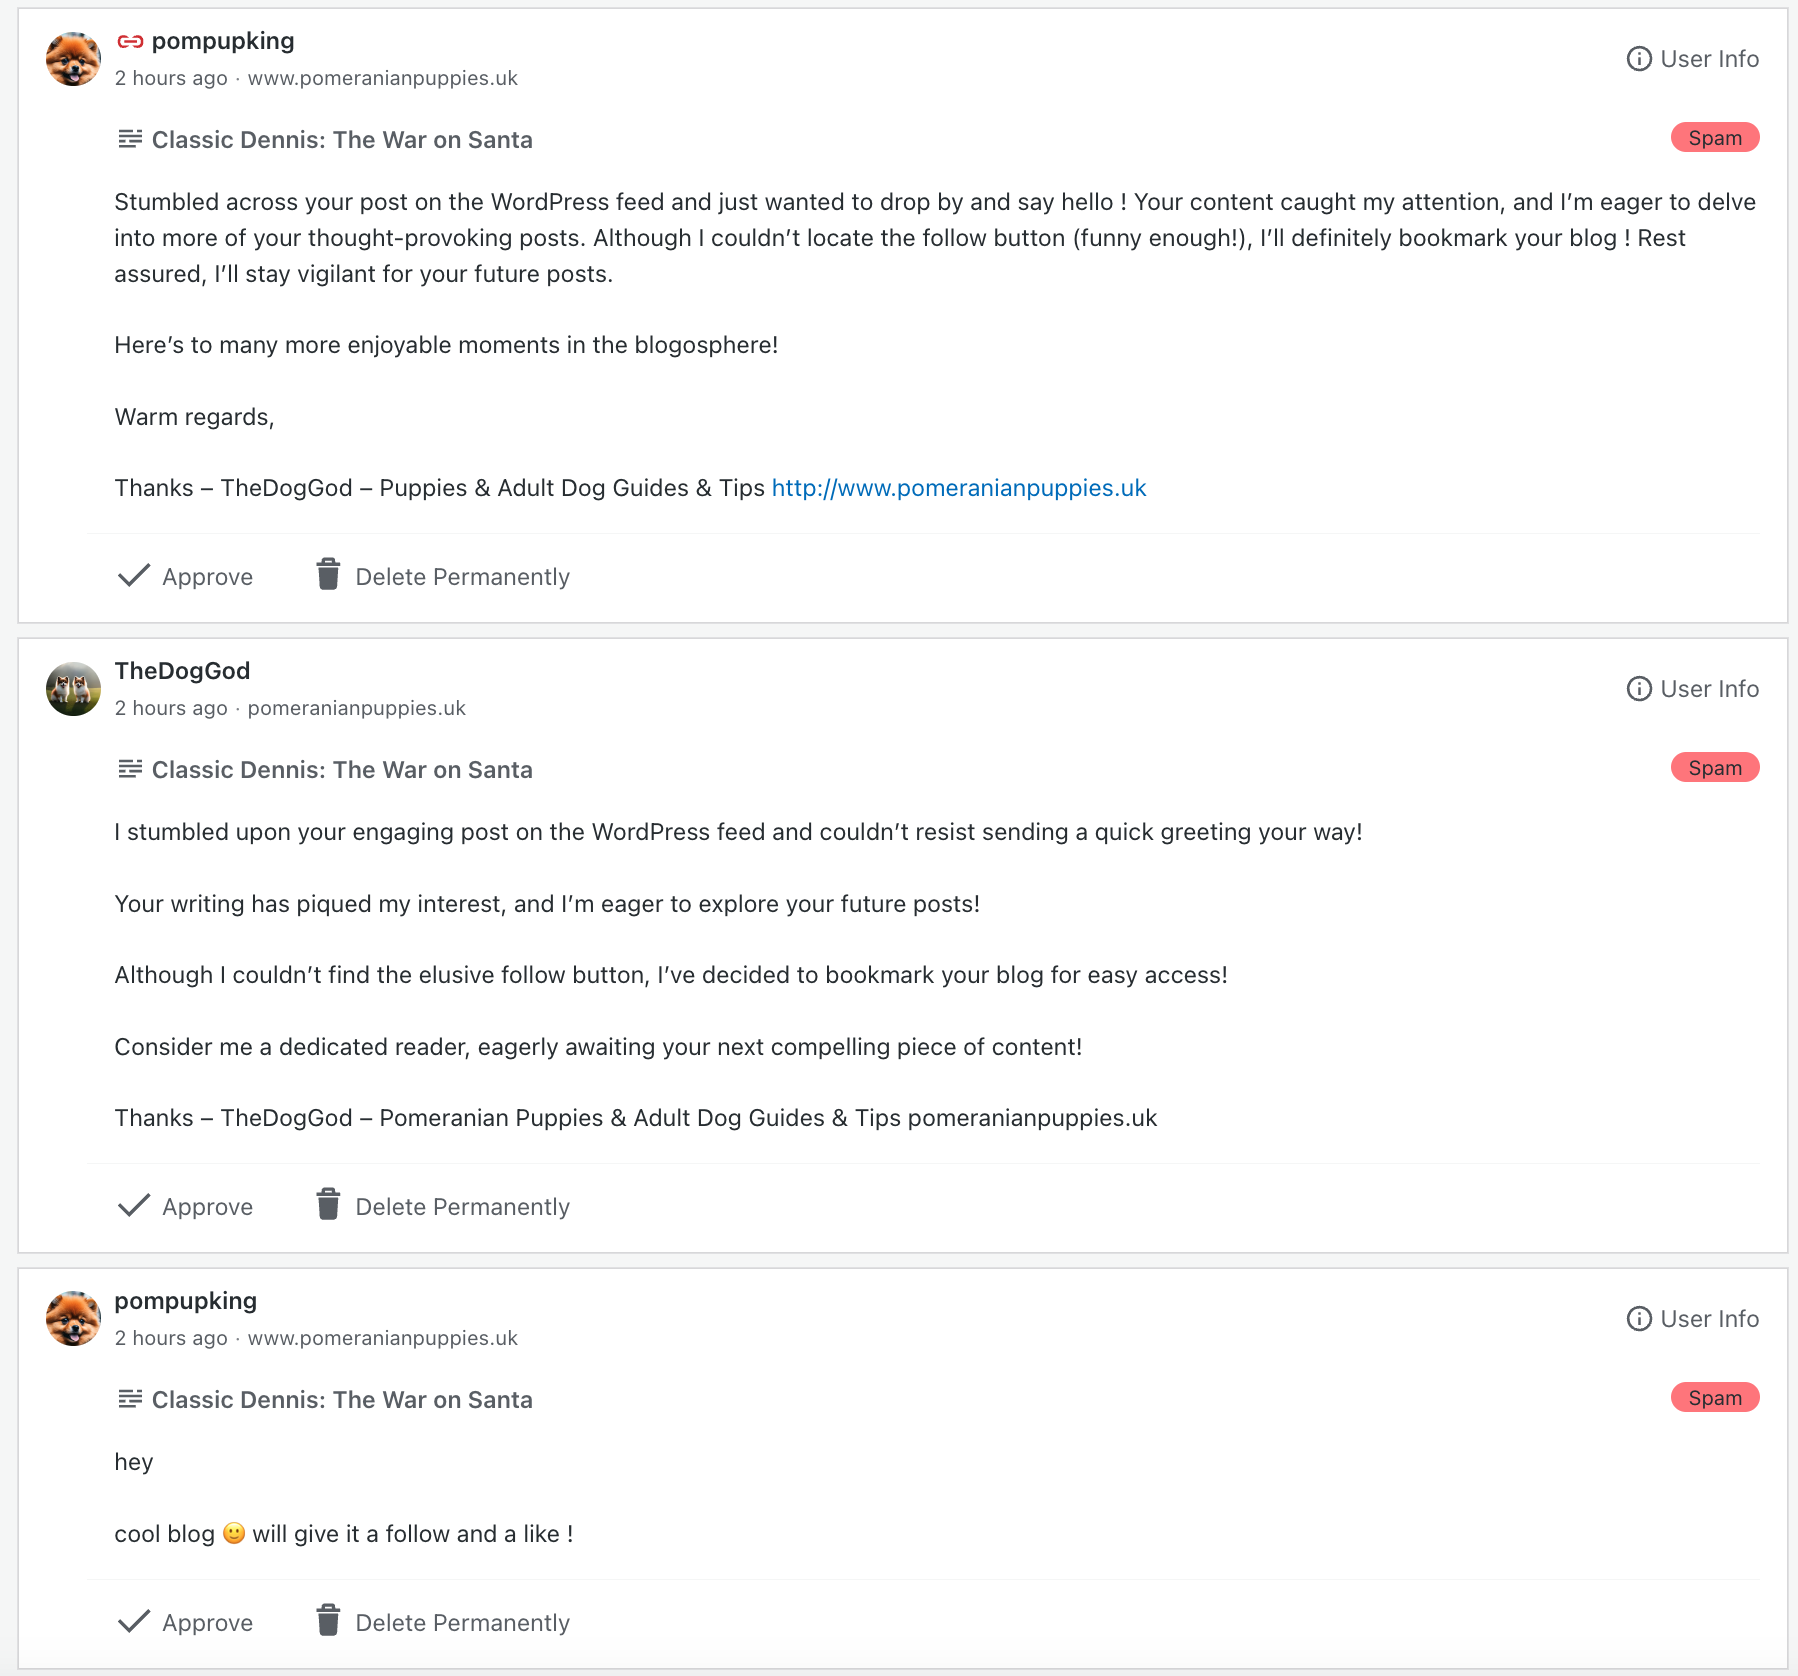Image resolution: width=1798 pixels, height=1676 pixels.
Task: Click the trash icon on the "hey" comment
Action: 328,1621
